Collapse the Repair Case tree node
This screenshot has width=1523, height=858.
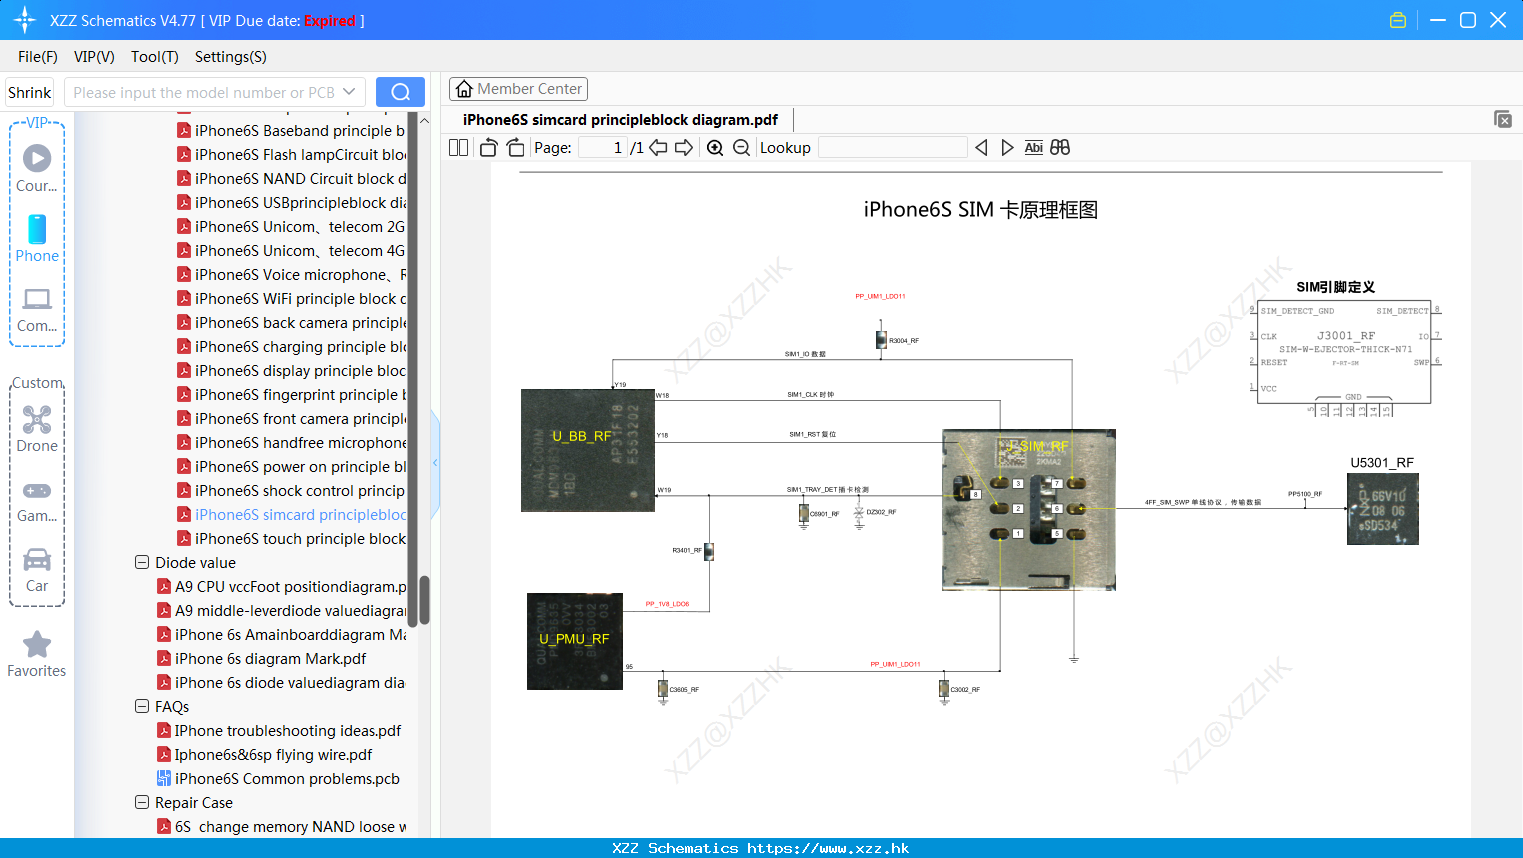[x=142, y=802]
